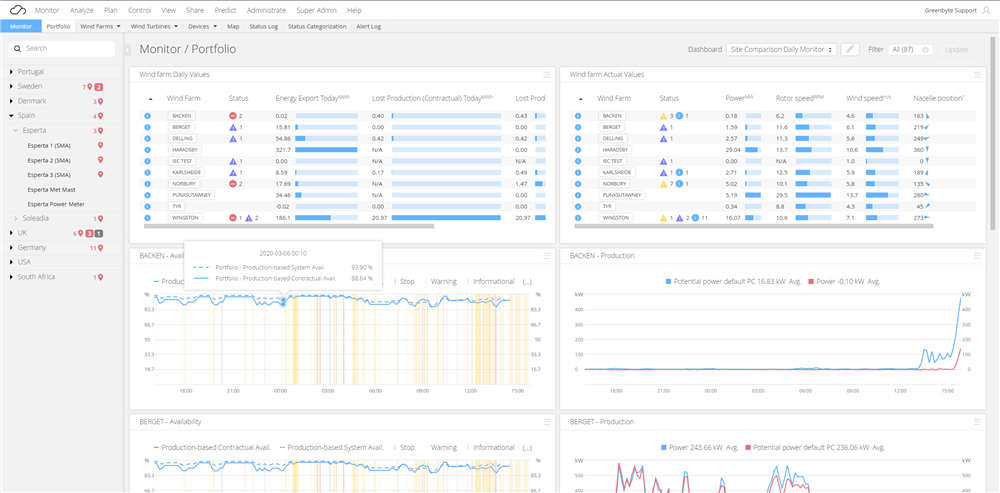Click the dashboard link icon button
Screen dimensions: 1000x493
[x=849, y=50]
